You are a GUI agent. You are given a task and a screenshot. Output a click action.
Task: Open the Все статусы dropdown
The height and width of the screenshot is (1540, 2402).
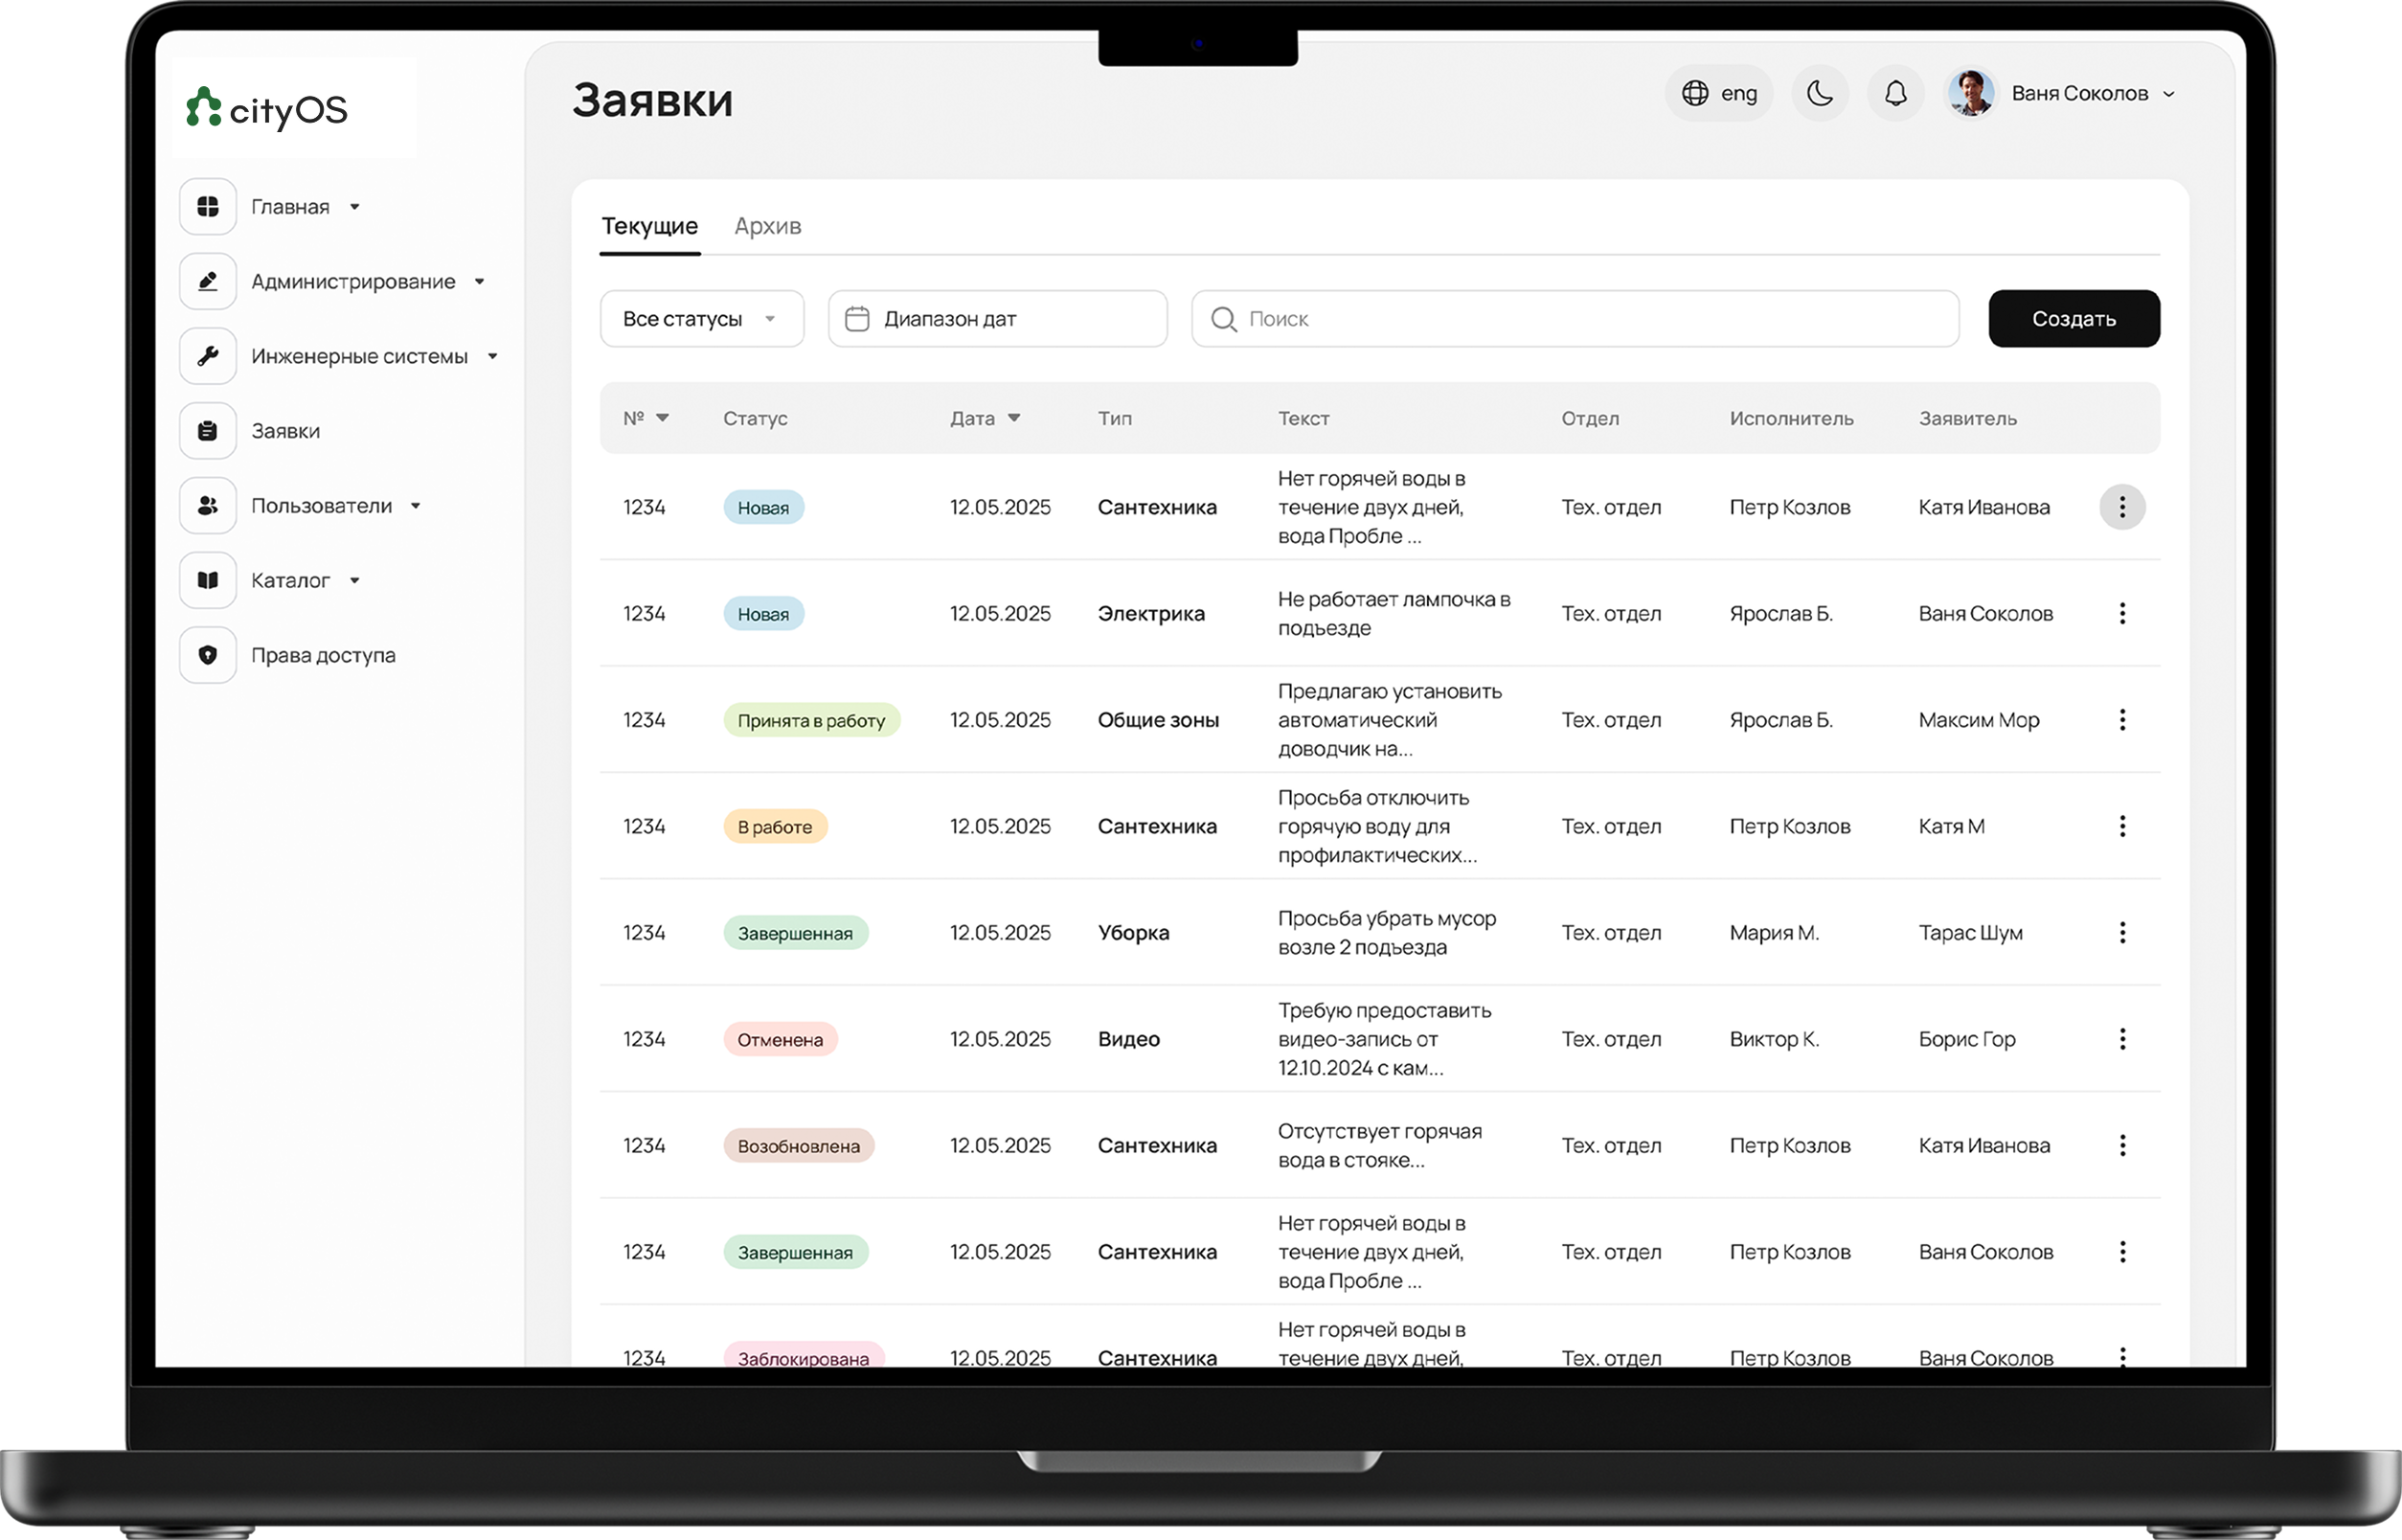tap(702, 319)
